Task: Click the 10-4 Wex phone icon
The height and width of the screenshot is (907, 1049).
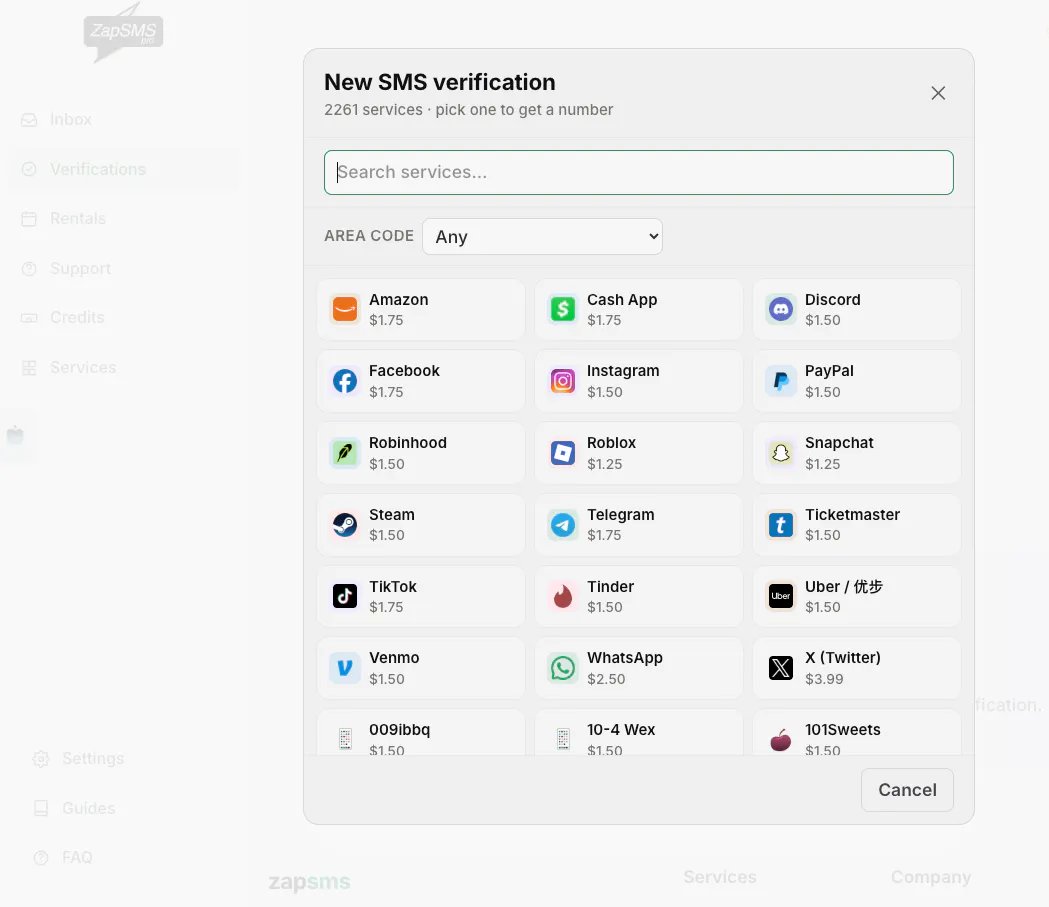Action: pos(563,740)
